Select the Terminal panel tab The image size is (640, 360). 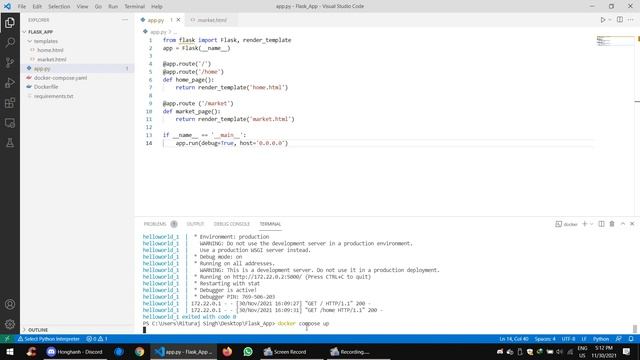click(x=270, y=224)
